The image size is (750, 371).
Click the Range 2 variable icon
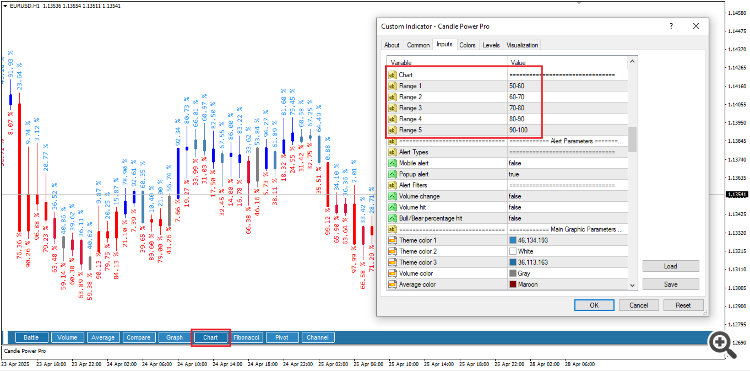[x=392, y=97]
